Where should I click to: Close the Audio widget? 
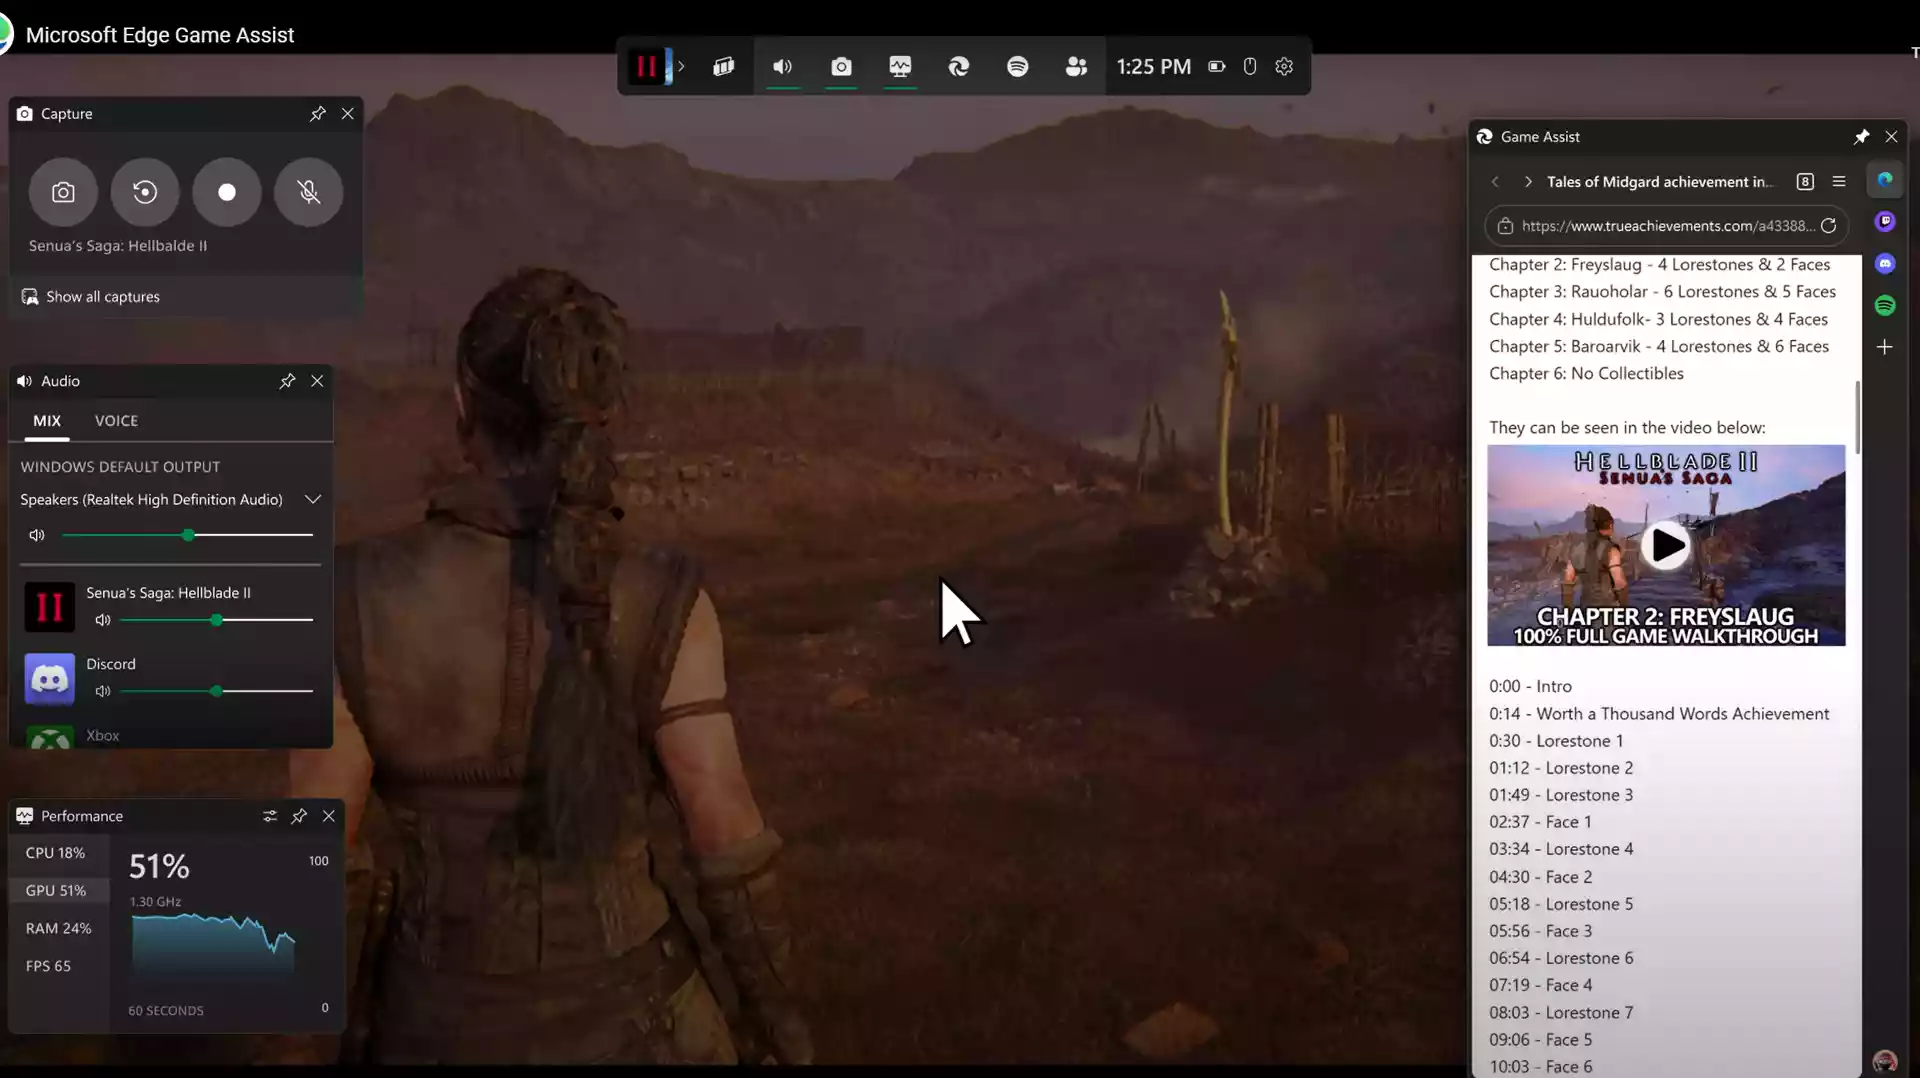317,381
